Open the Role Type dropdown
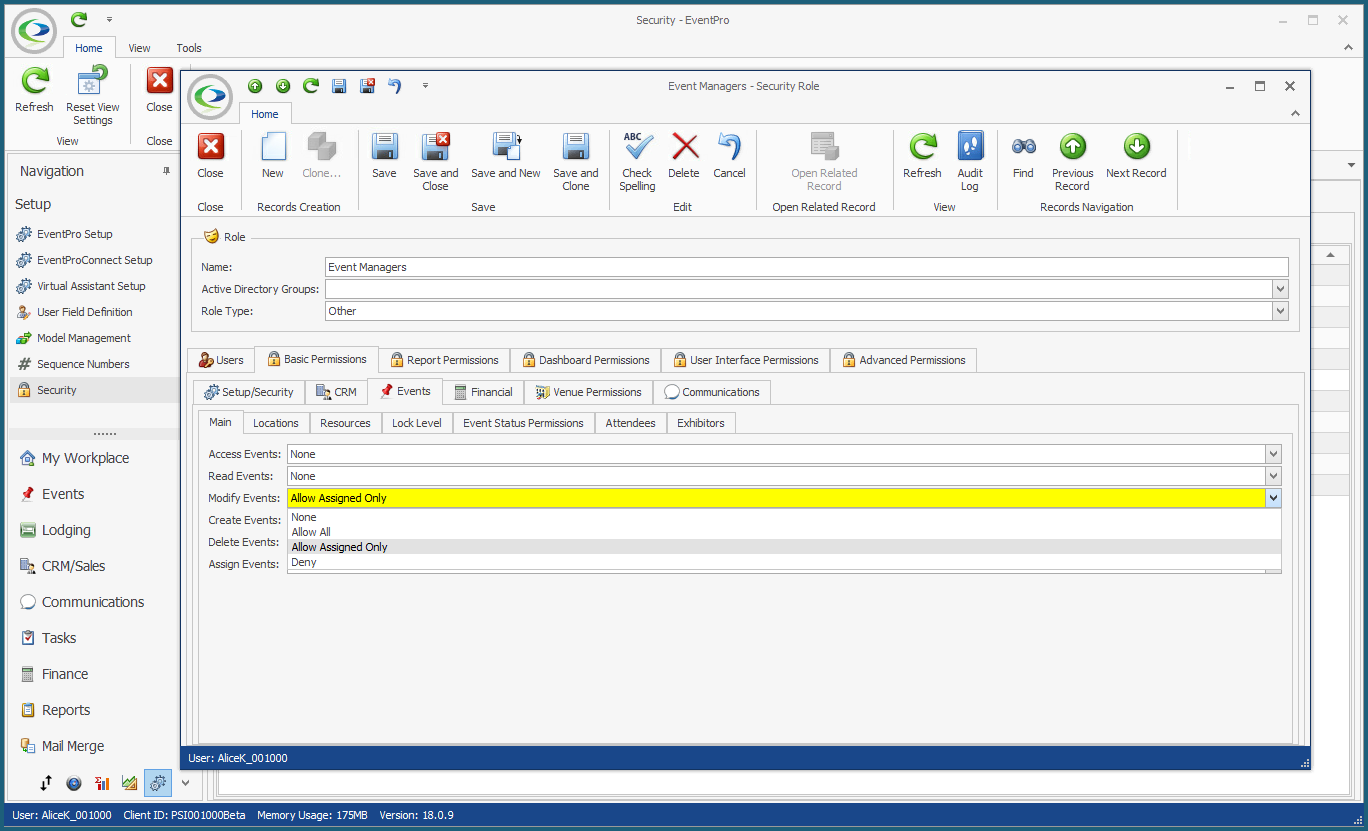 1280,311
